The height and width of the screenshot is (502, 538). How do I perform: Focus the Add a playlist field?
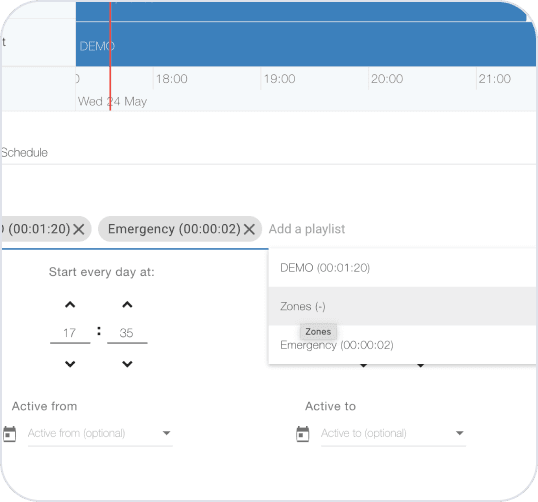(401, 229)
